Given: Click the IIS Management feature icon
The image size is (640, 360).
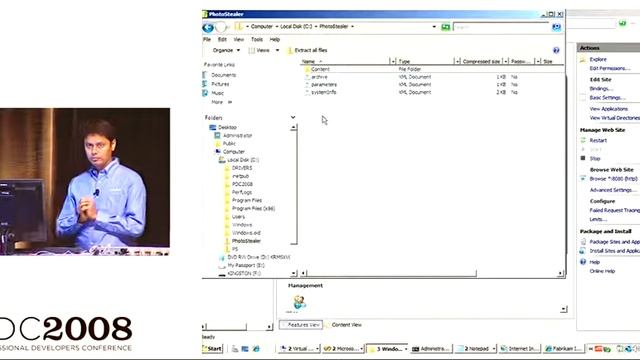Looking at the screenshot, I should (x=300, y=303).
